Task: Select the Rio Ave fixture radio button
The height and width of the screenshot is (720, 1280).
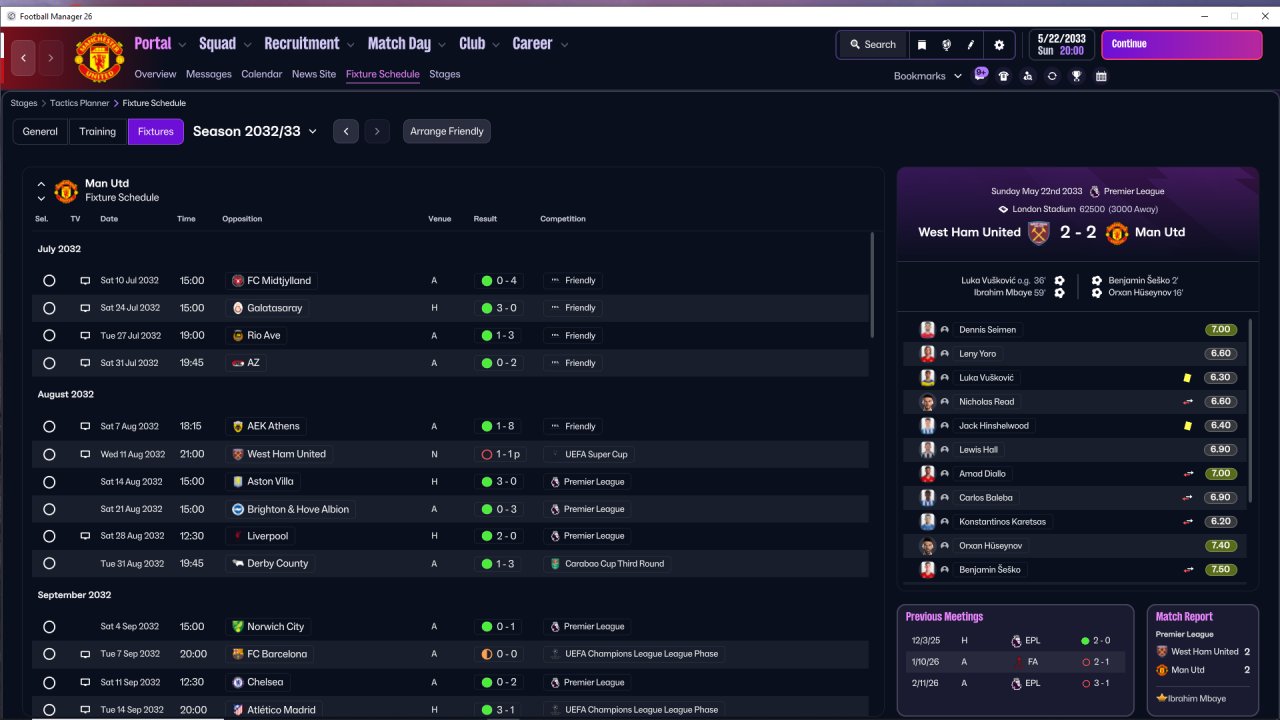Action: [x=49, y=336]
